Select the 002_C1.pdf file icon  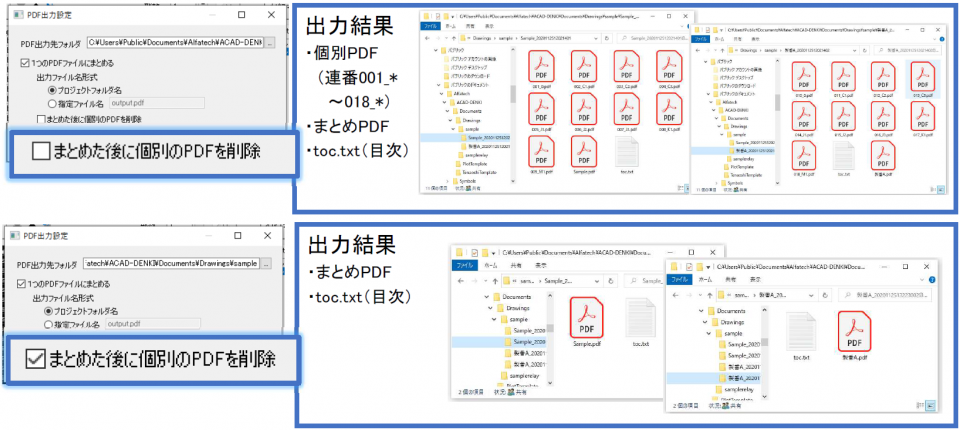[x=584, y=66]
